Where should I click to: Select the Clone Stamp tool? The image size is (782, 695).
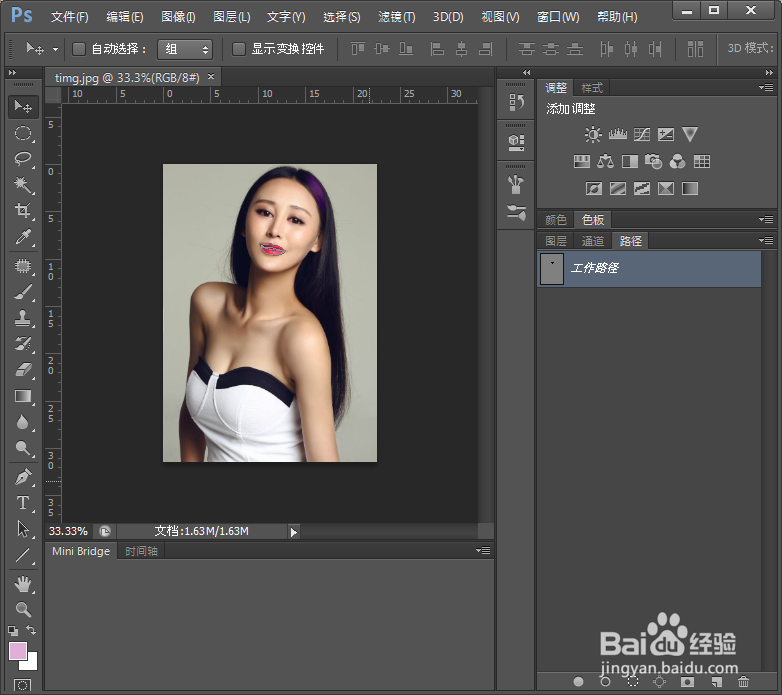pos(23,318)
